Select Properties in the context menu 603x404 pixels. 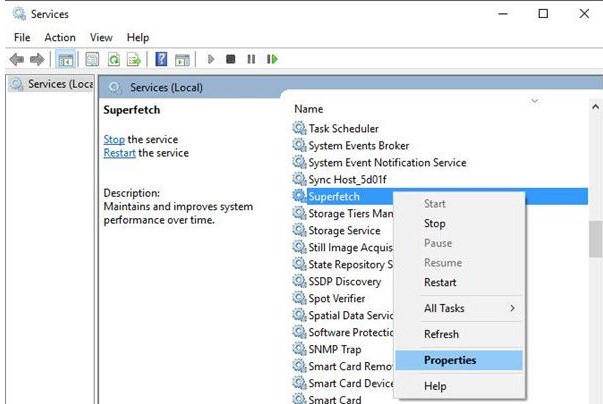(x=459, y=360)
